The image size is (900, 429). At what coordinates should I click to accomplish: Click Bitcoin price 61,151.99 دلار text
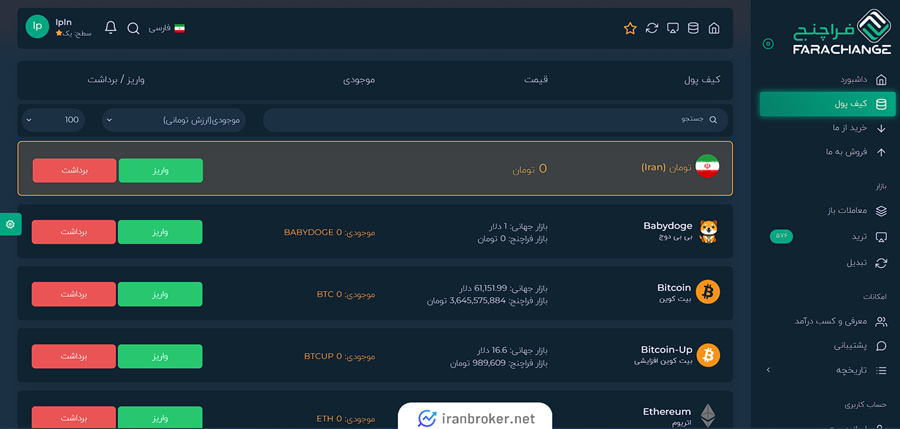coord(503,288)
